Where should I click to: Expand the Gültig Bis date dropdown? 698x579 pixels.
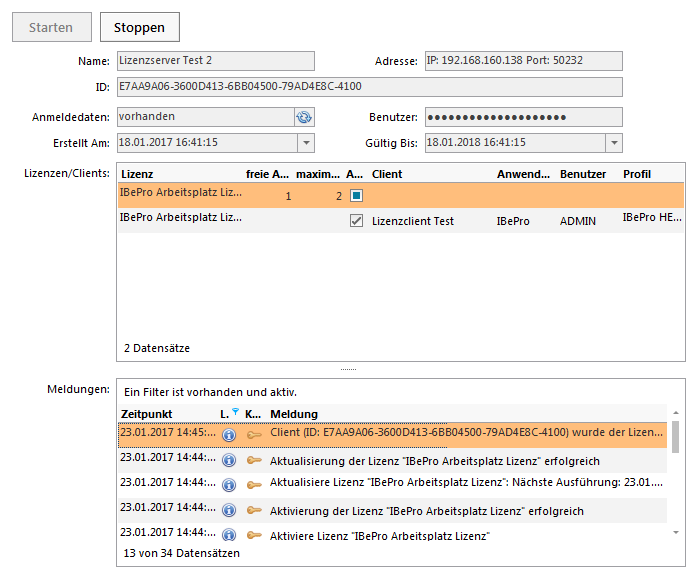pos(613,143)
